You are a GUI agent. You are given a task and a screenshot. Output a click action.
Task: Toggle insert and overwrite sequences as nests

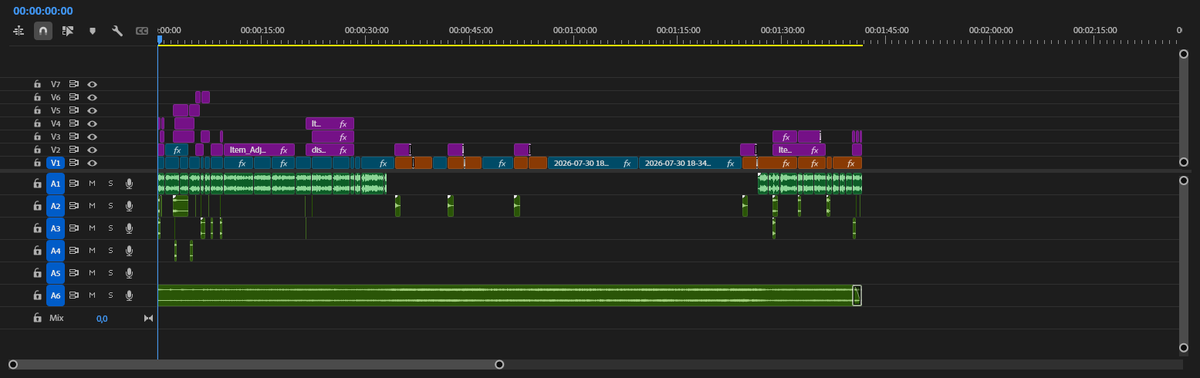[18, 31]
